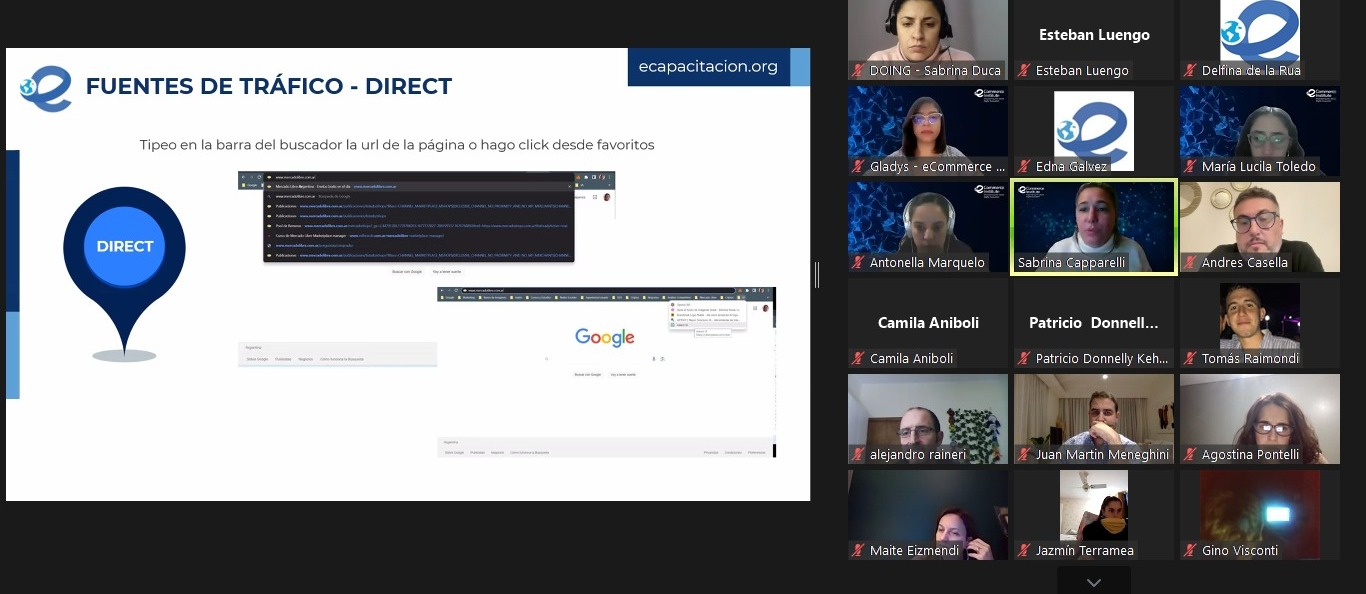Click the eCapacitacion logo in slide header
The width and height of the screenshot is (1366, 594).
(x=46, y=88)
